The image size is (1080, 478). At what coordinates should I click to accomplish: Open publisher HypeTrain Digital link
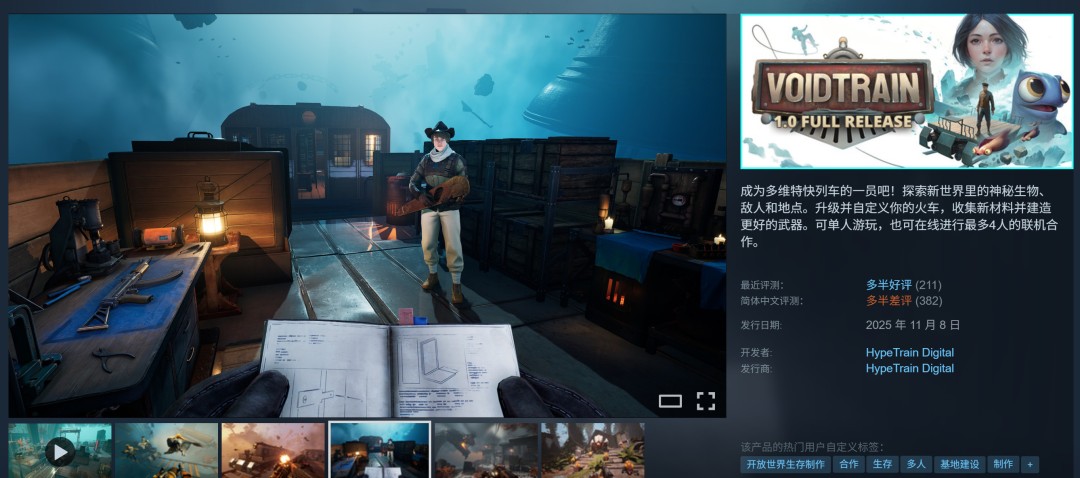(909, 368)
